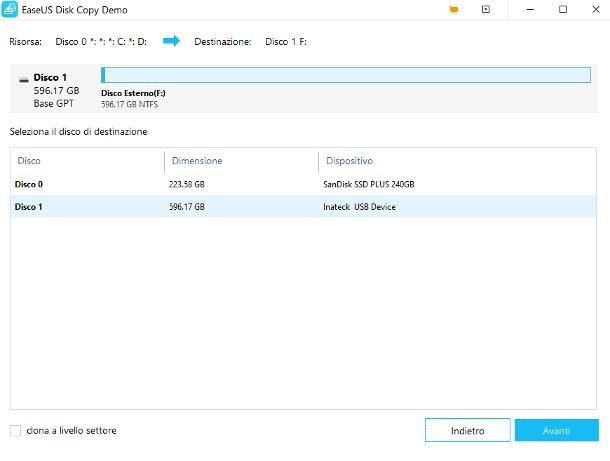Open the shopping cart purchase icon

point(454,10)
